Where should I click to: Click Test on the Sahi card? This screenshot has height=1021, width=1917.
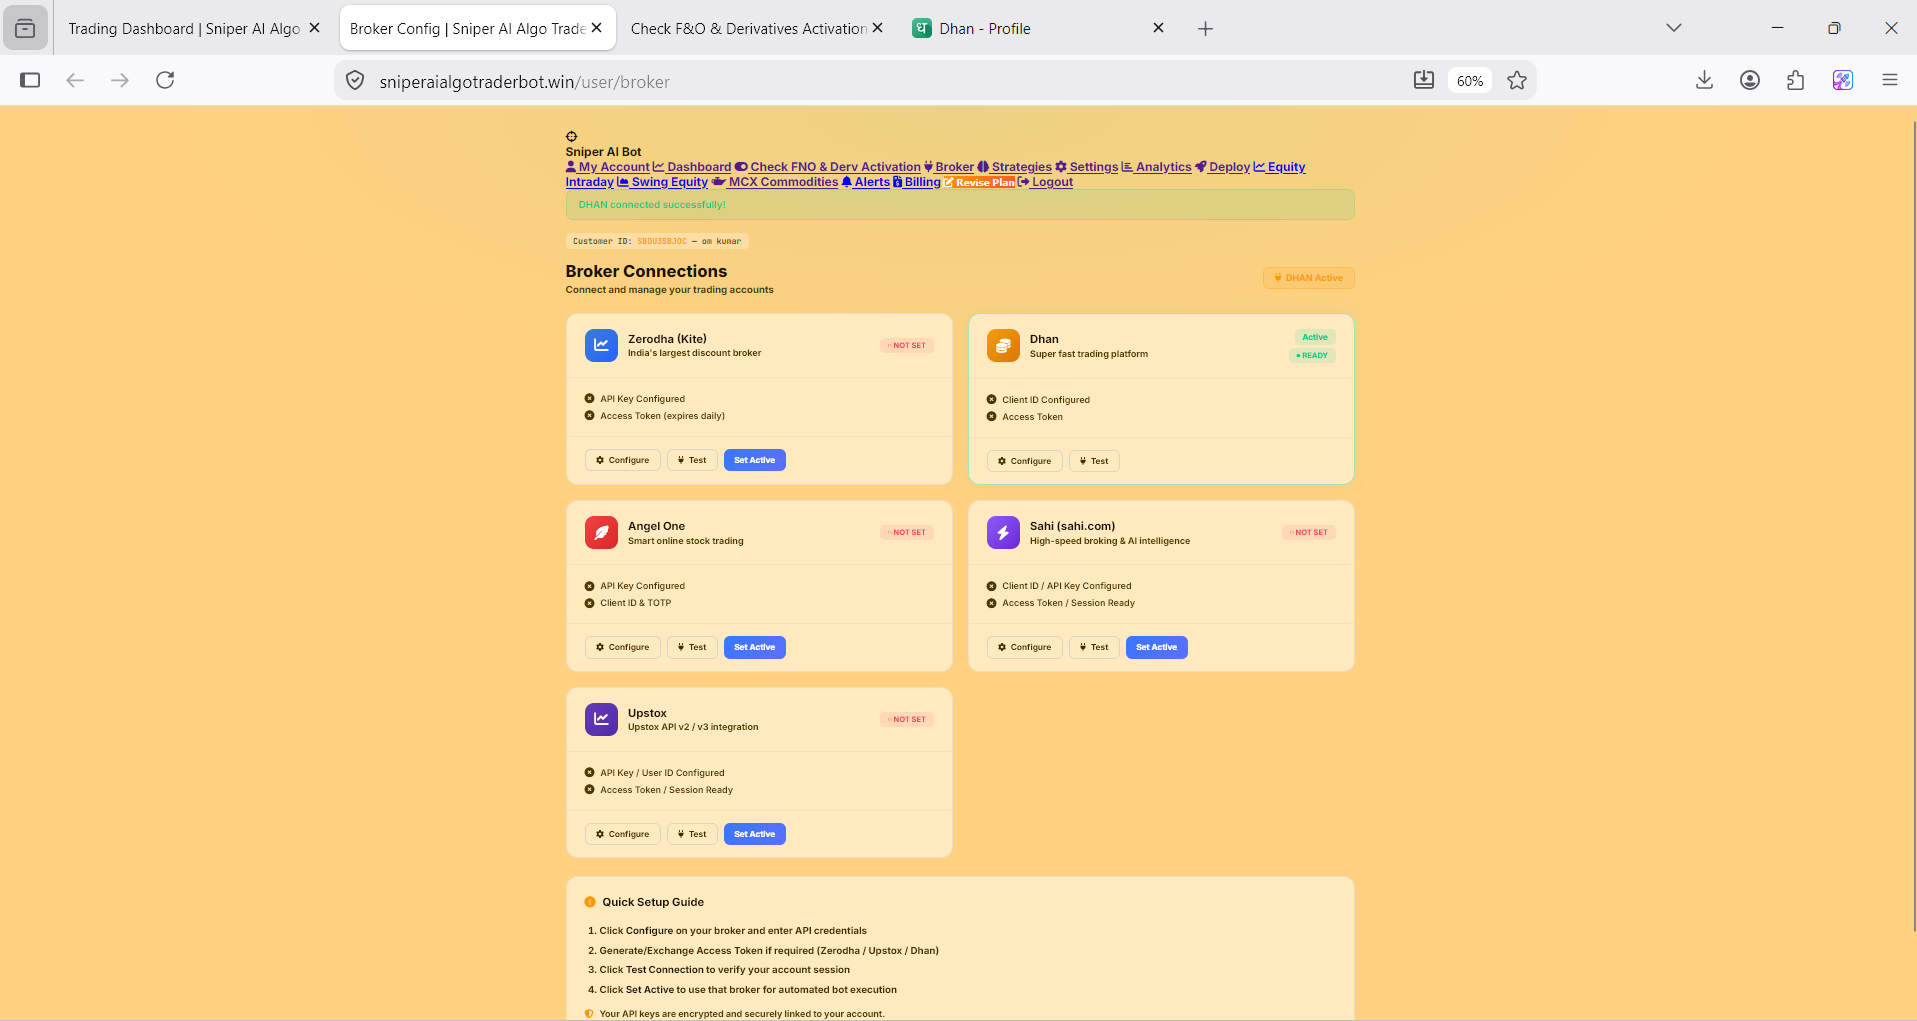(1094, 647)
